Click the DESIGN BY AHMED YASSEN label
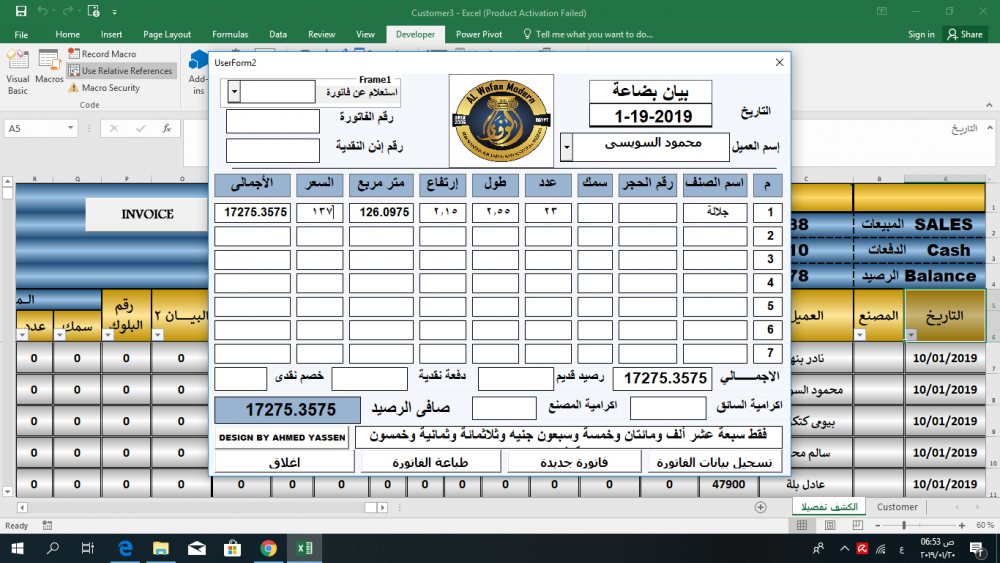 pos(282,437)
